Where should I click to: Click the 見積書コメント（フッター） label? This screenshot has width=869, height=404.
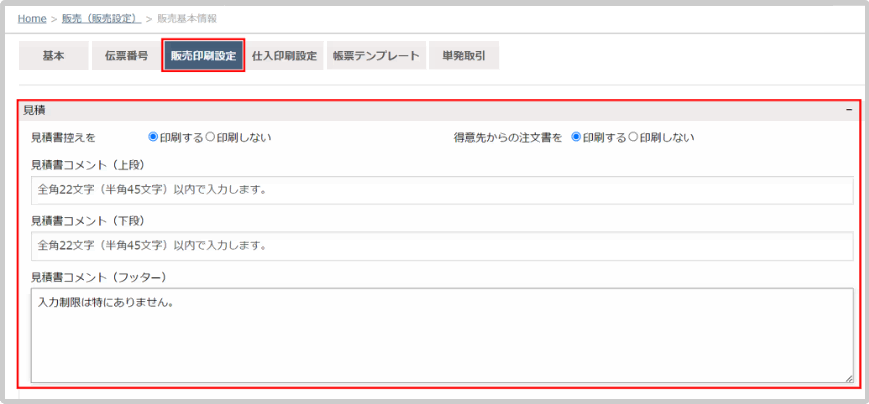98,276
